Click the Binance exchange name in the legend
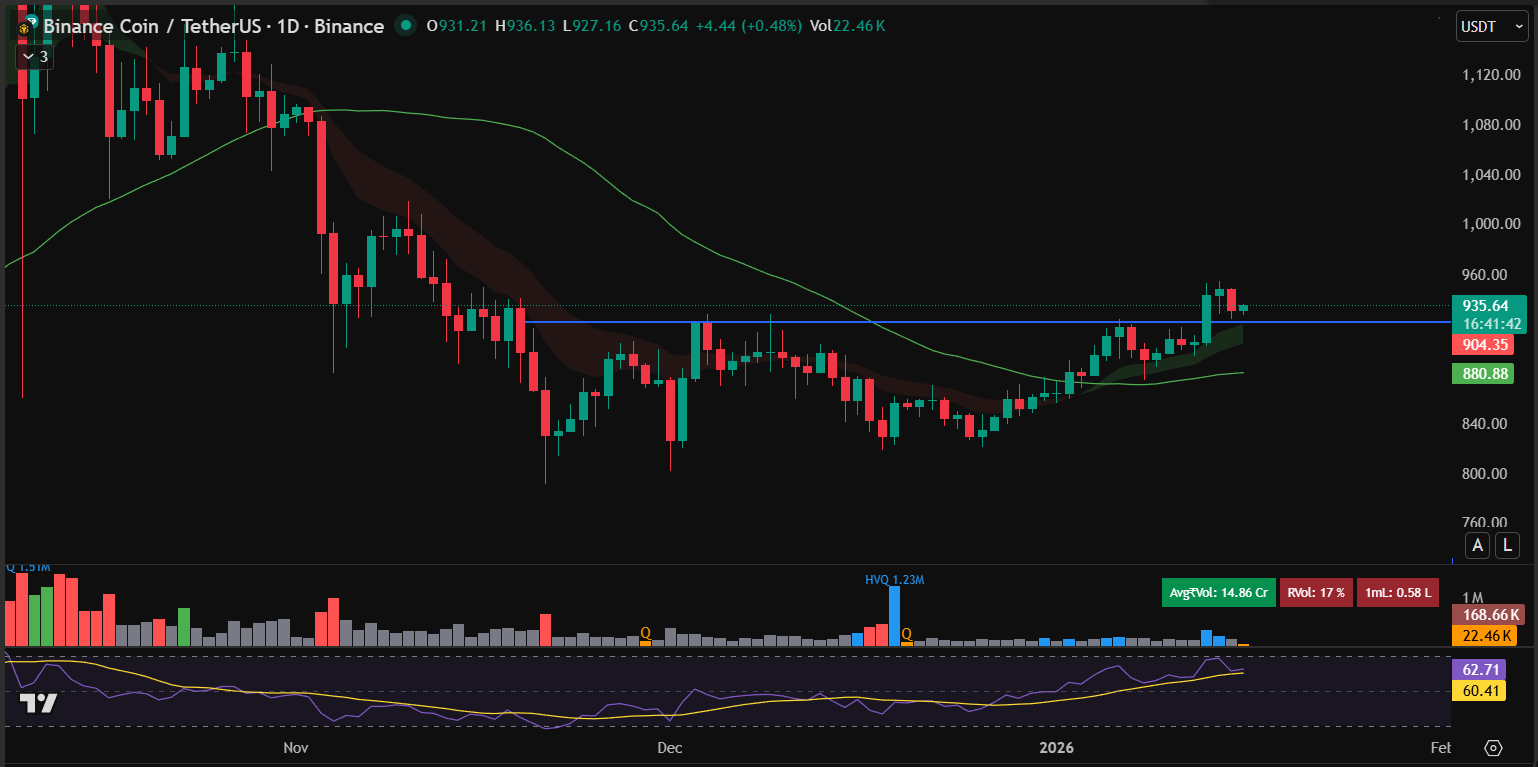The width and height of the screenshot is (1538, 767). (349, 26)
